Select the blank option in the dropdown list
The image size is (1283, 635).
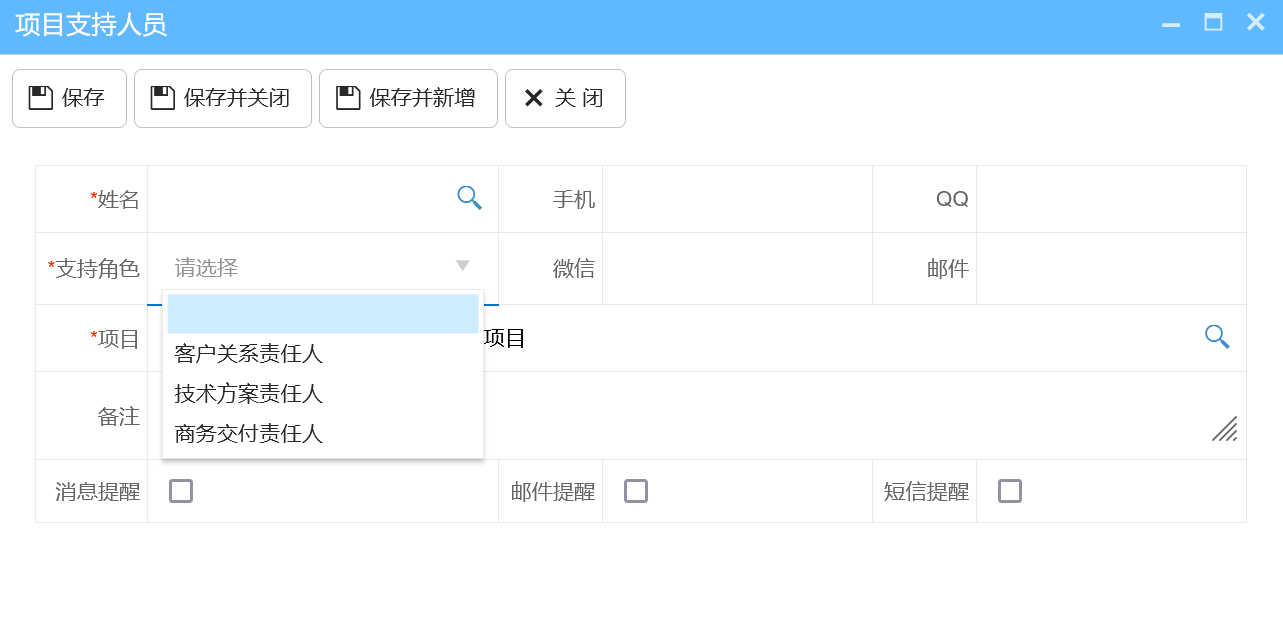pyautogui.click(x=322, y=313)
